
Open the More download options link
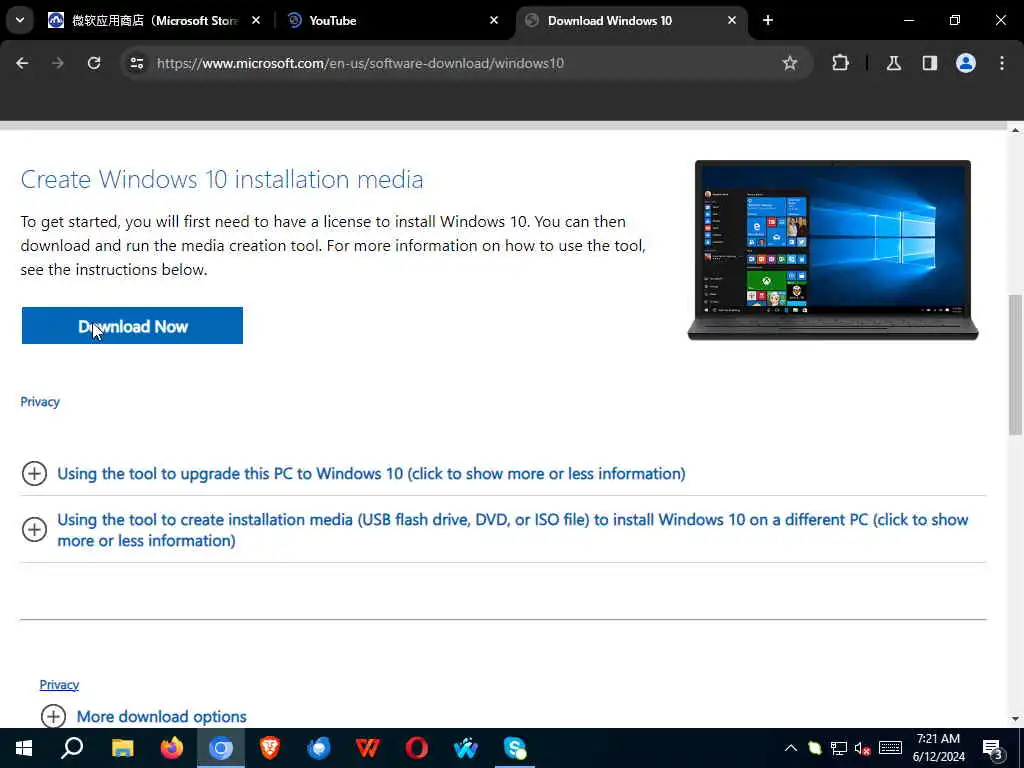[161, 716]
